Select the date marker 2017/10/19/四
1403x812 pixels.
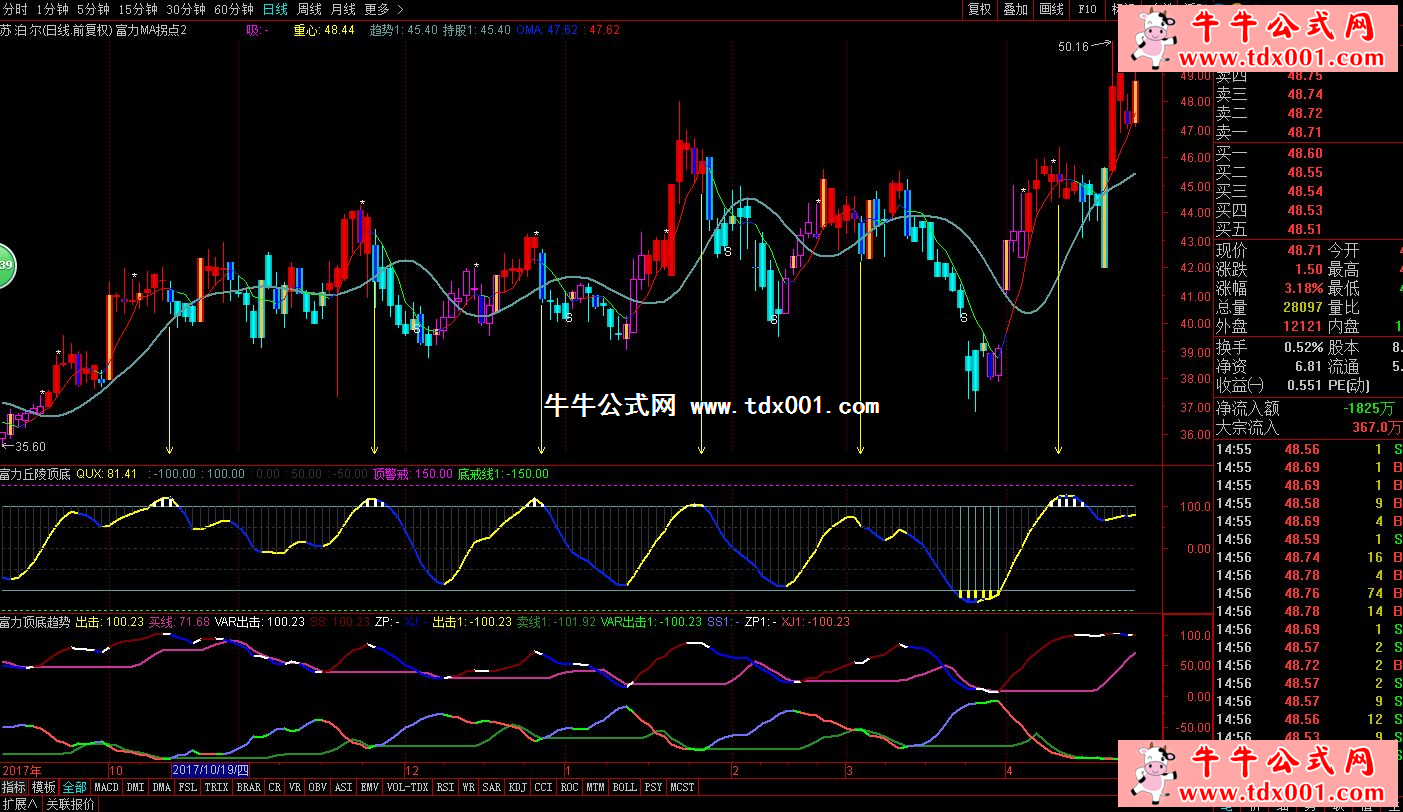point(209,770)
